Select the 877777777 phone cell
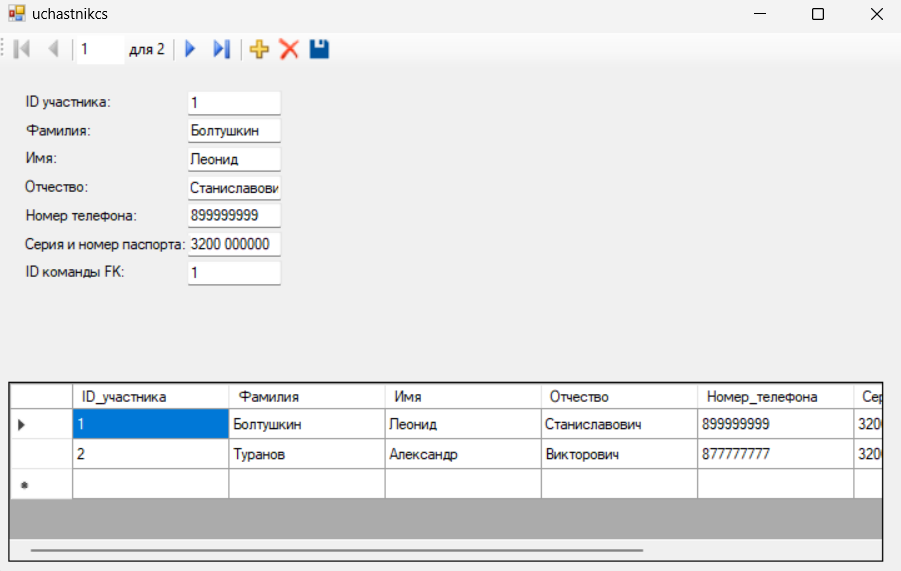The image size is (901, 571). [776, 454]
